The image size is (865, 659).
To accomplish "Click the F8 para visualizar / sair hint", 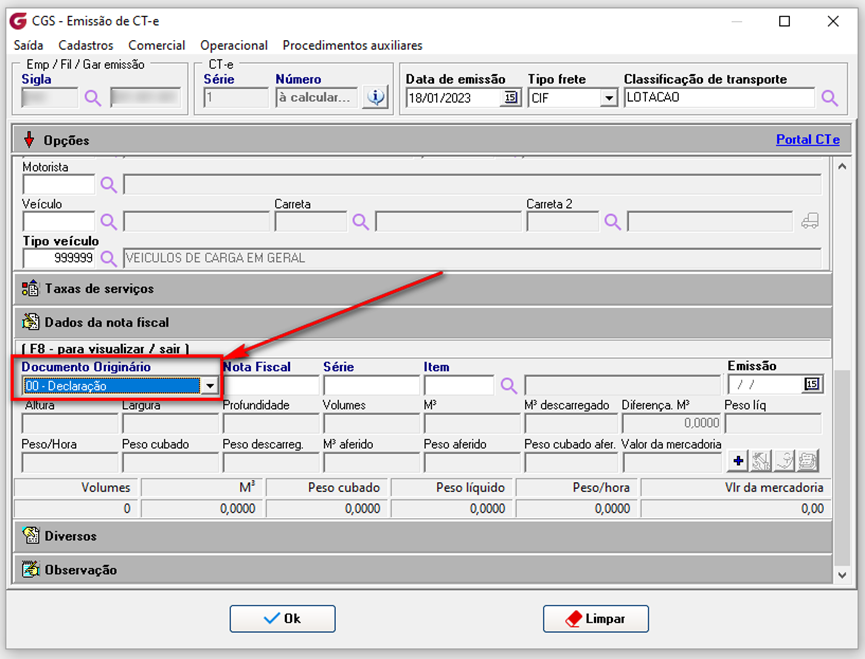I will [x=105, y=349].
